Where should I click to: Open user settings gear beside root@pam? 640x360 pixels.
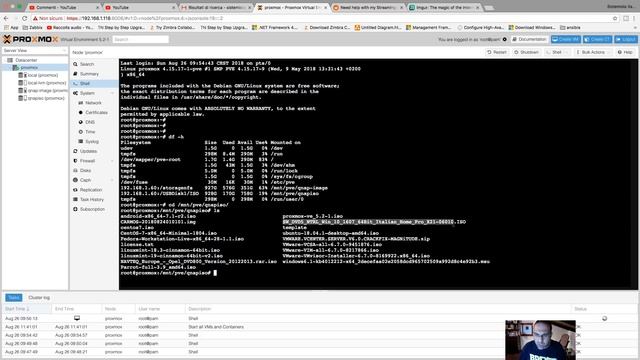[504, 40]
